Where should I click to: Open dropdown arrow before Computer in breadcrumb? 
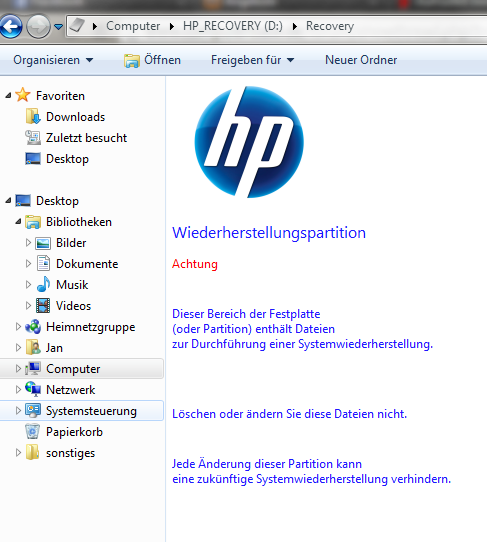click(x=95, y=26)
